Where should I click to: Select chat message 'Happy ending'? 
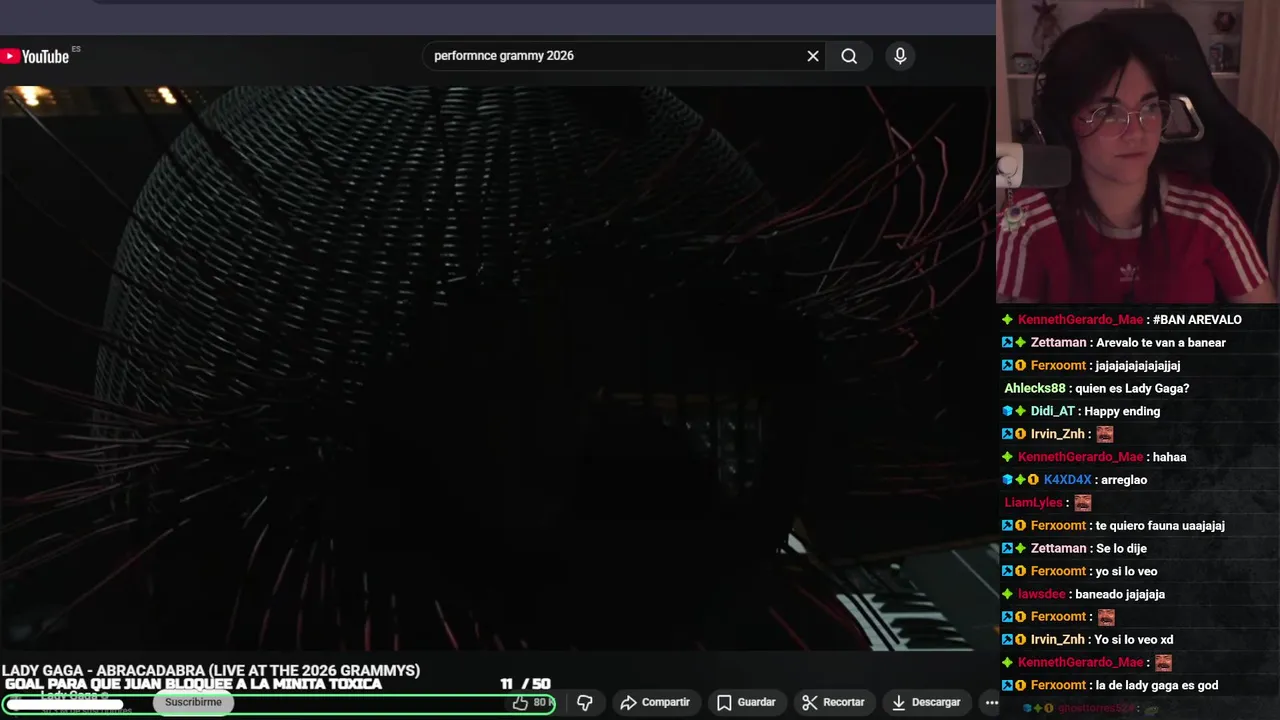1122,412
